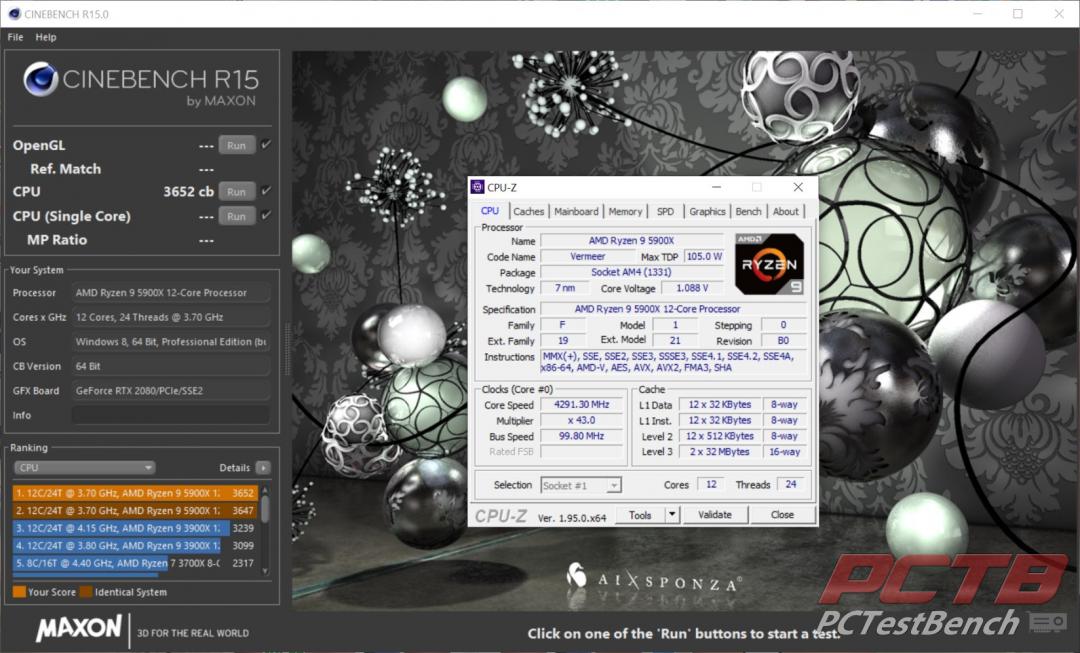Click the ranking list scroll-up arrow
The image size is (1080, 653).
point(265,490)
